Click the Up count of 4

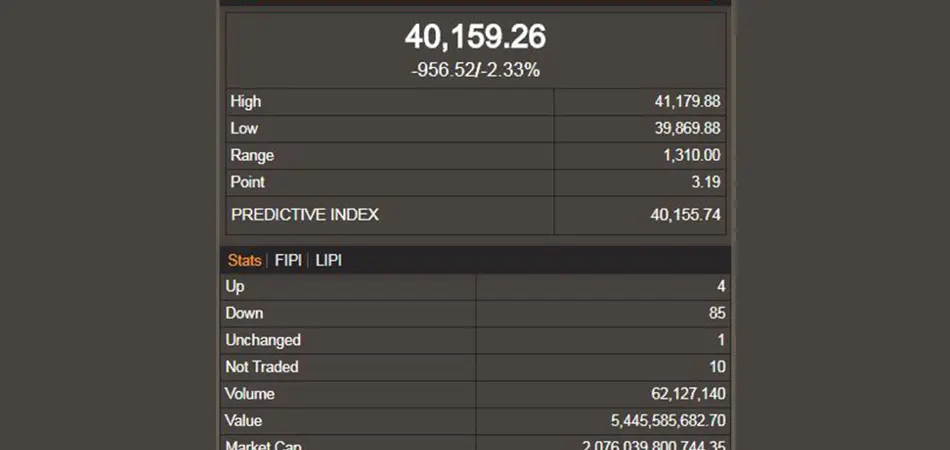(721, 286)
